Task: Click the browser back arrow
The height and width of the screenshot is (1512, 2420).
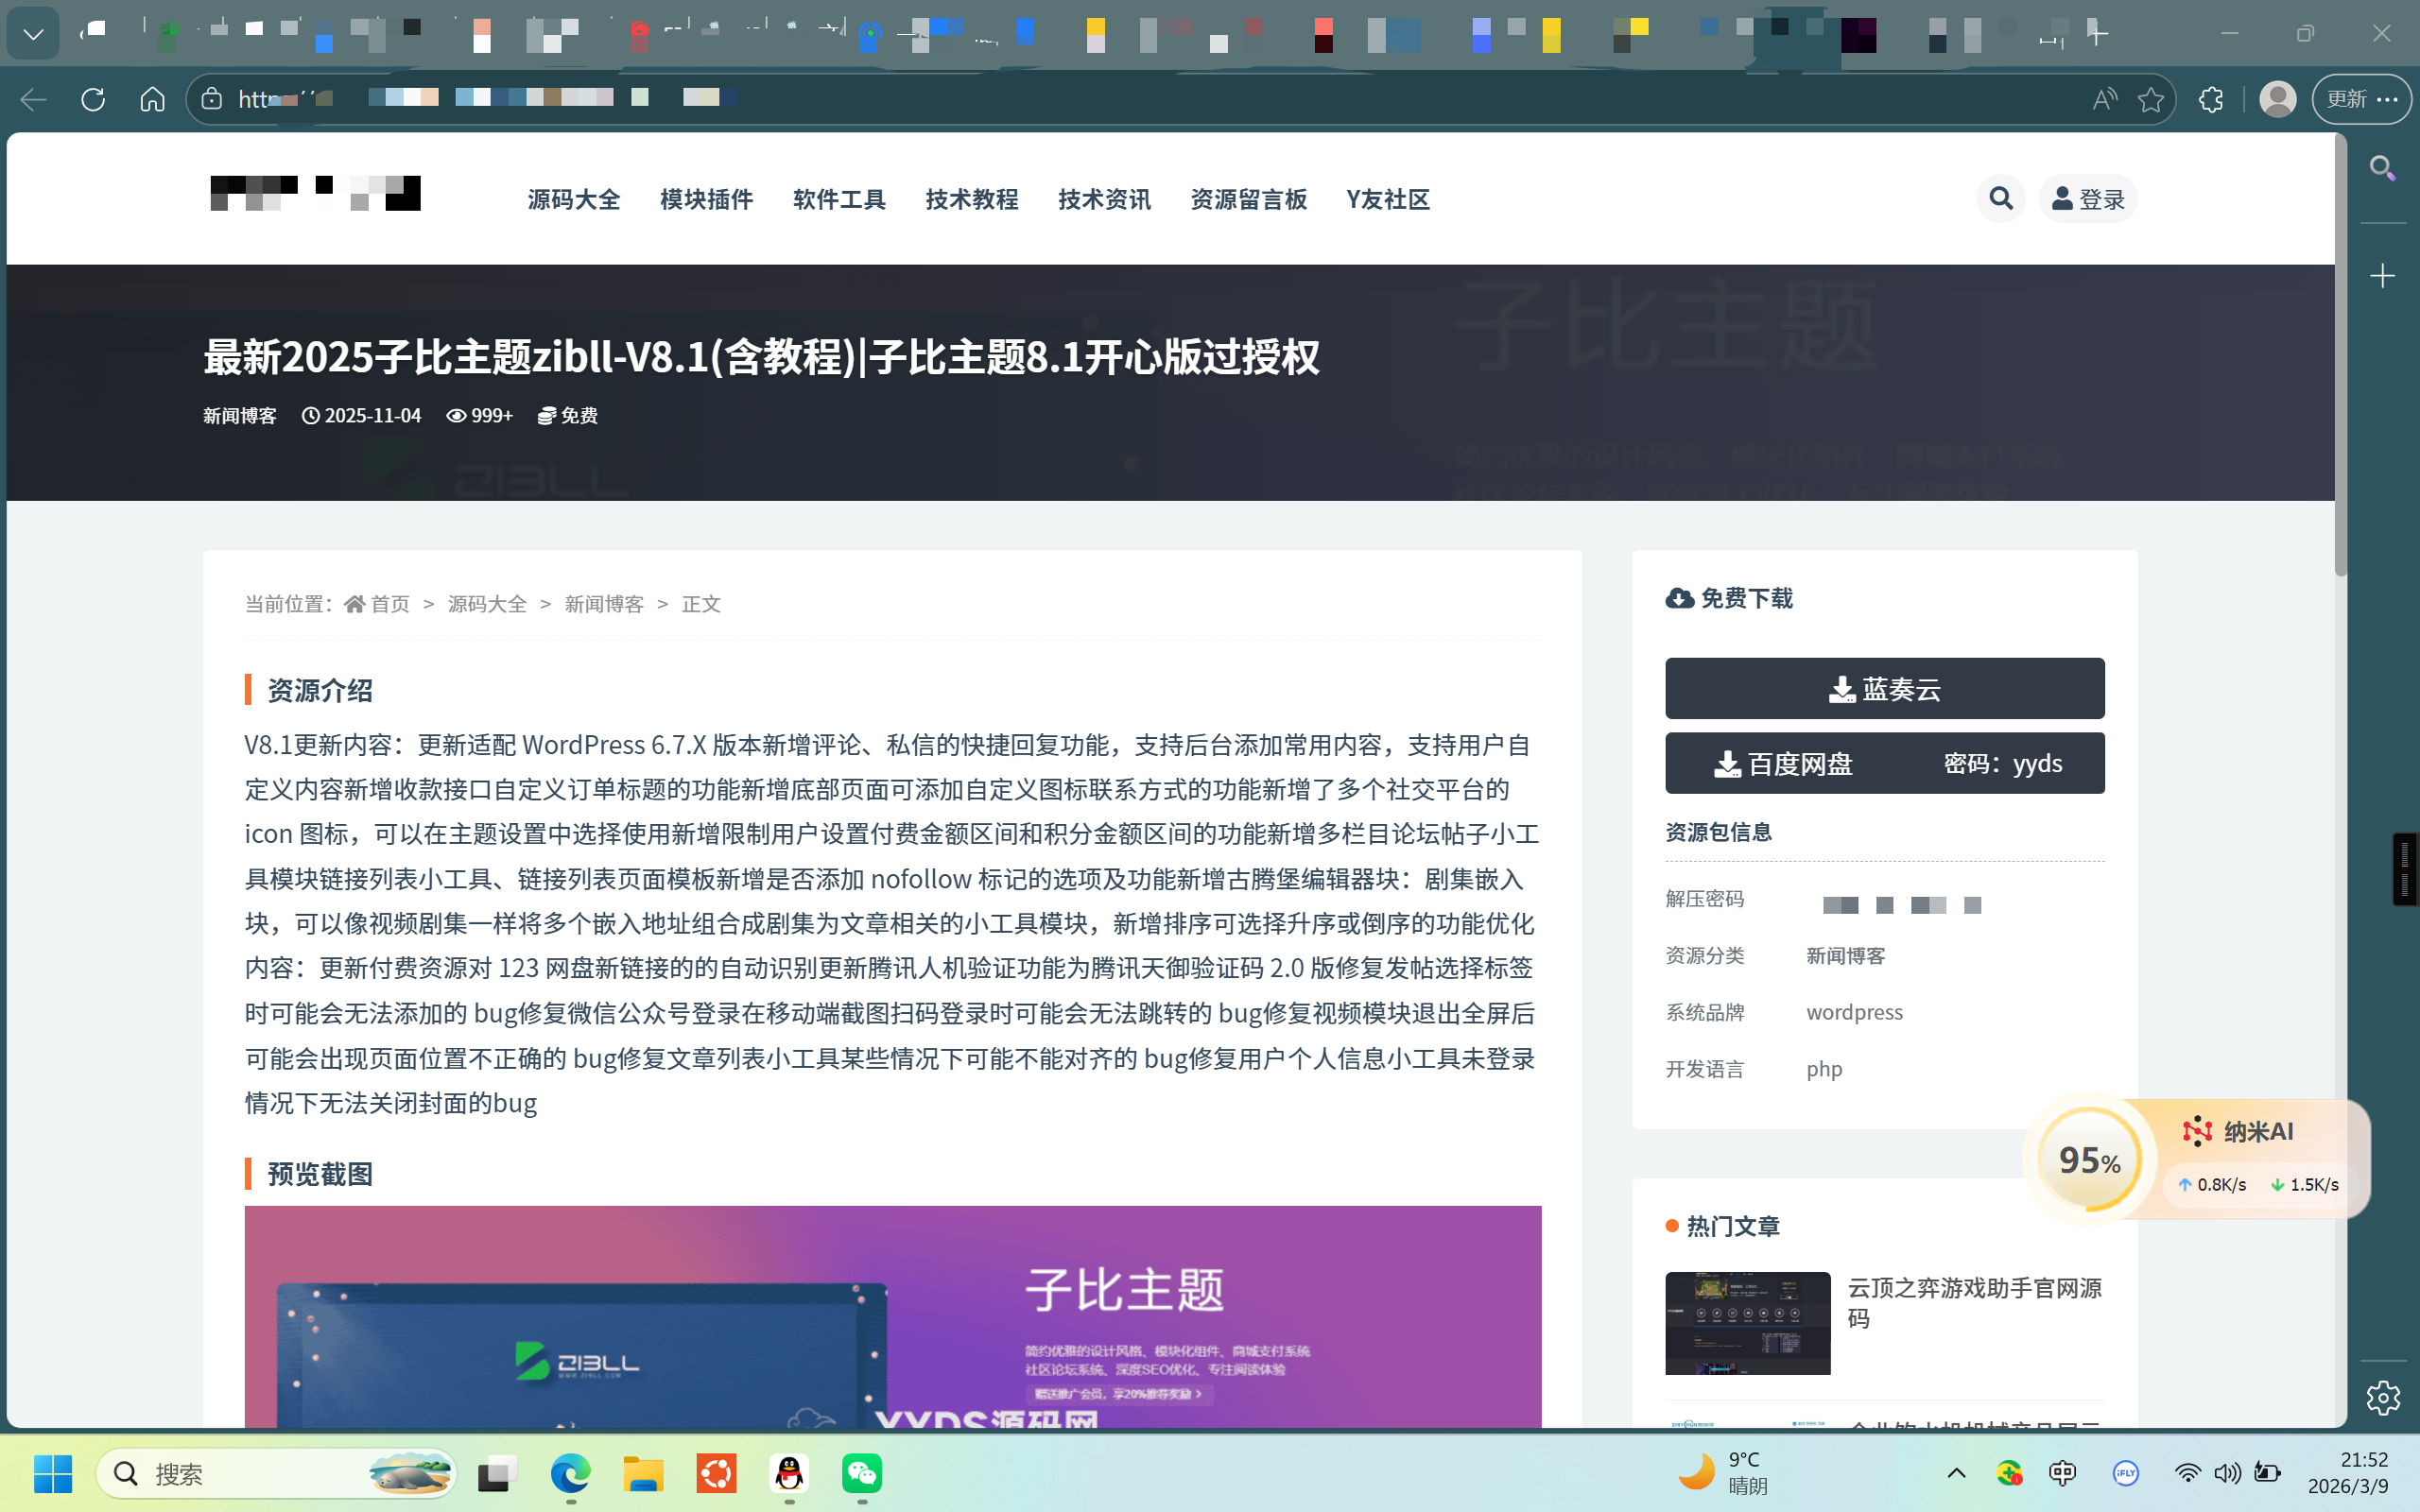Action: pos(34,99)
